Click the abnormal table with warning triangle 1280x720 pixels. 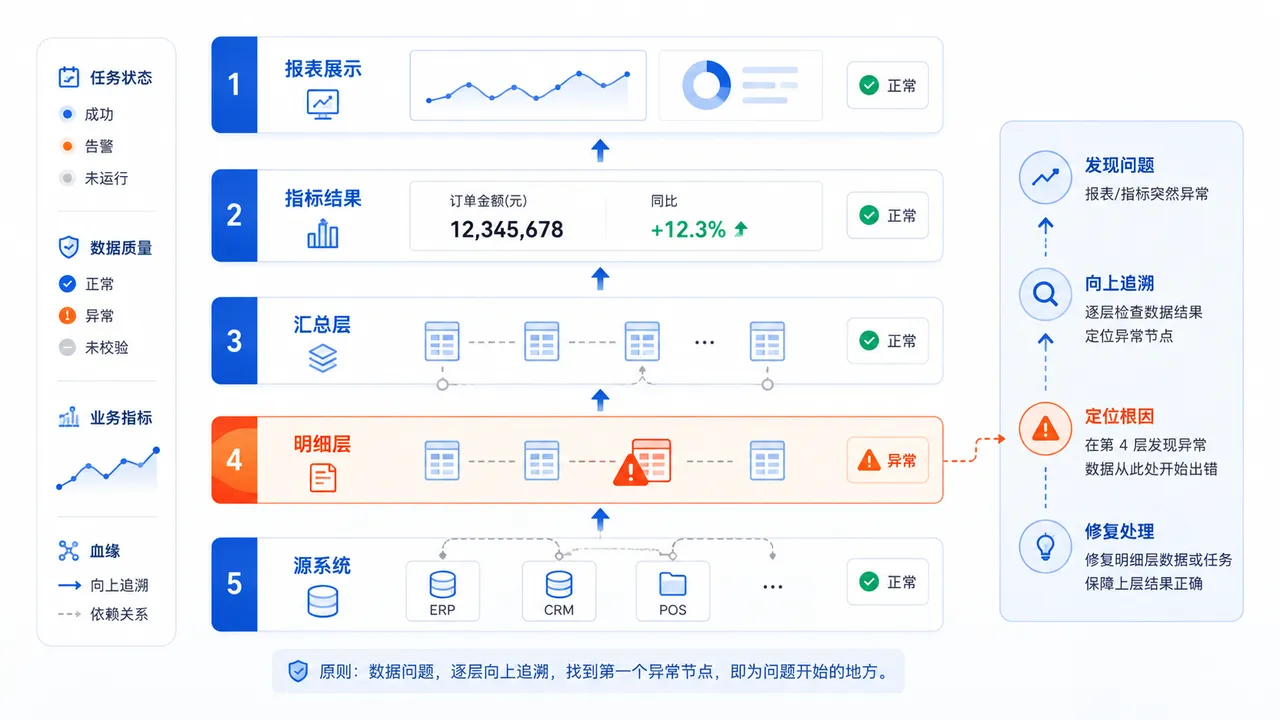(643, 462)
